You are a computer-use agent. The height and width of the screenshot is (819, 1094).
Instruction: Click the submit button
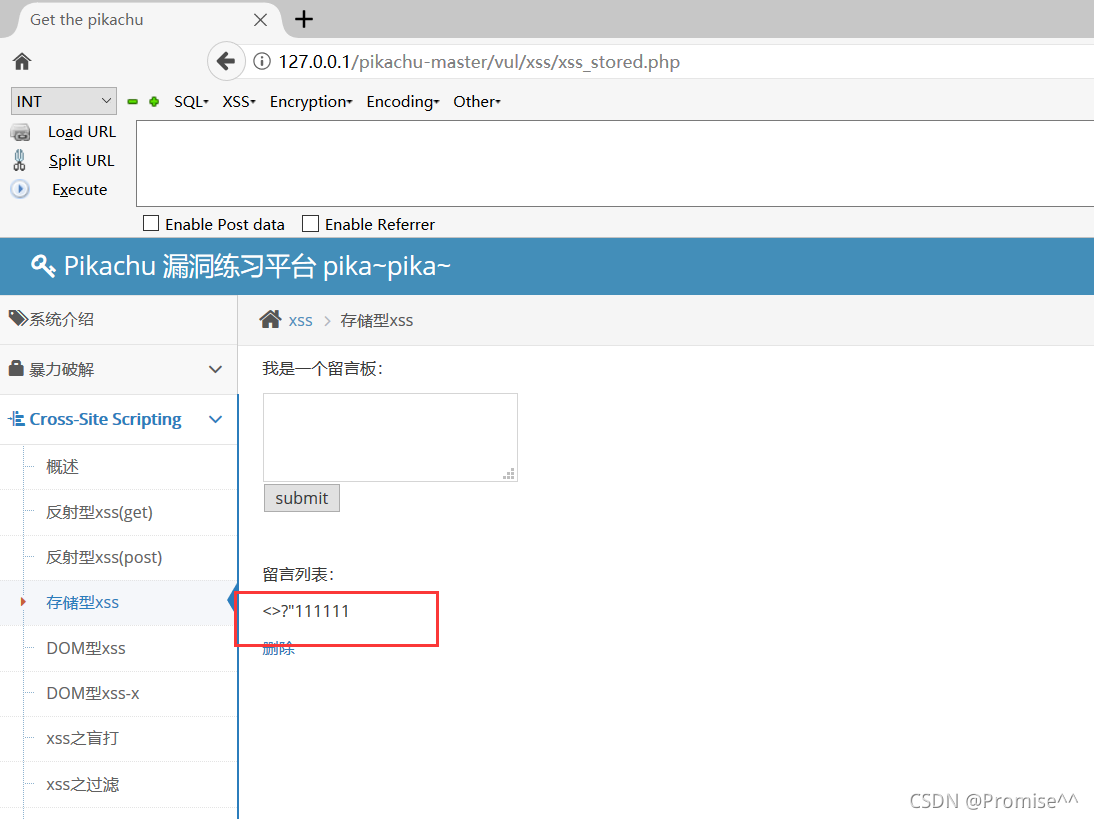pos(301,498)
